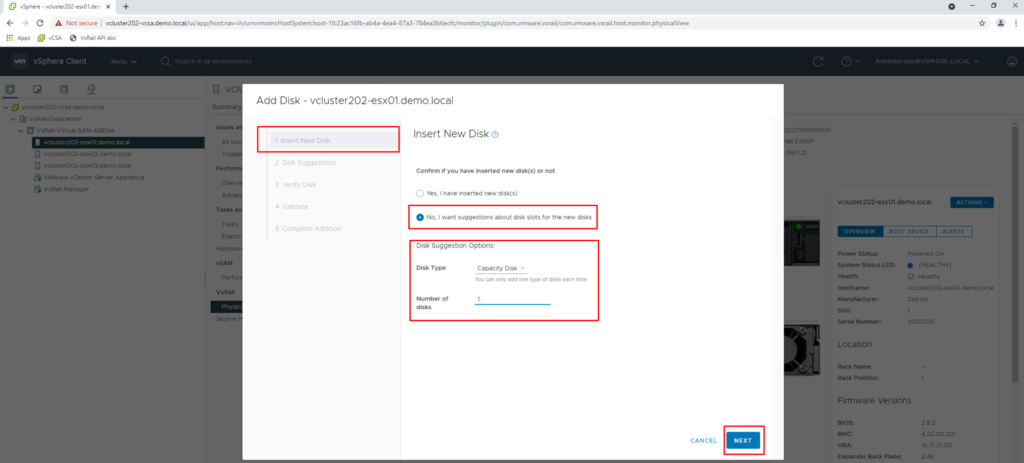This screenshot has width=1024, height=463.
Task: Select host vcluster202-esx01.demo.local in tree
Action: (x=86, y=142)
